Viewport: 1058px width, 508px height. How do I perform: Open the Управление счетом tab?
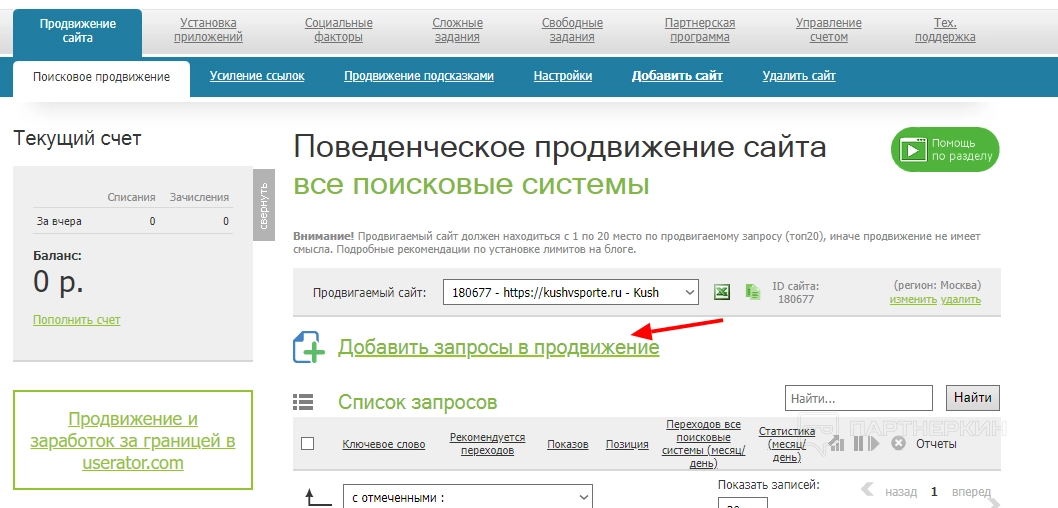[829, 30]
